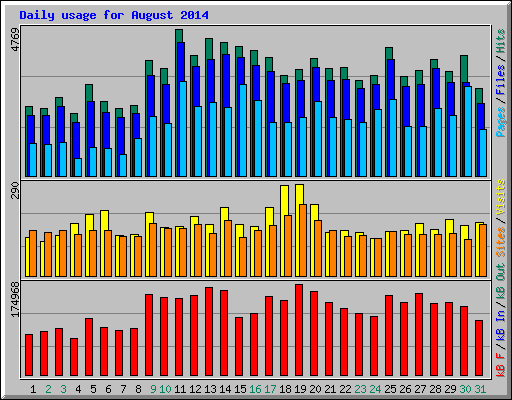This screenshot has height=400, width=512.
Task: Click the orange sites bar for day 20
Action: [x=318, y=248]
